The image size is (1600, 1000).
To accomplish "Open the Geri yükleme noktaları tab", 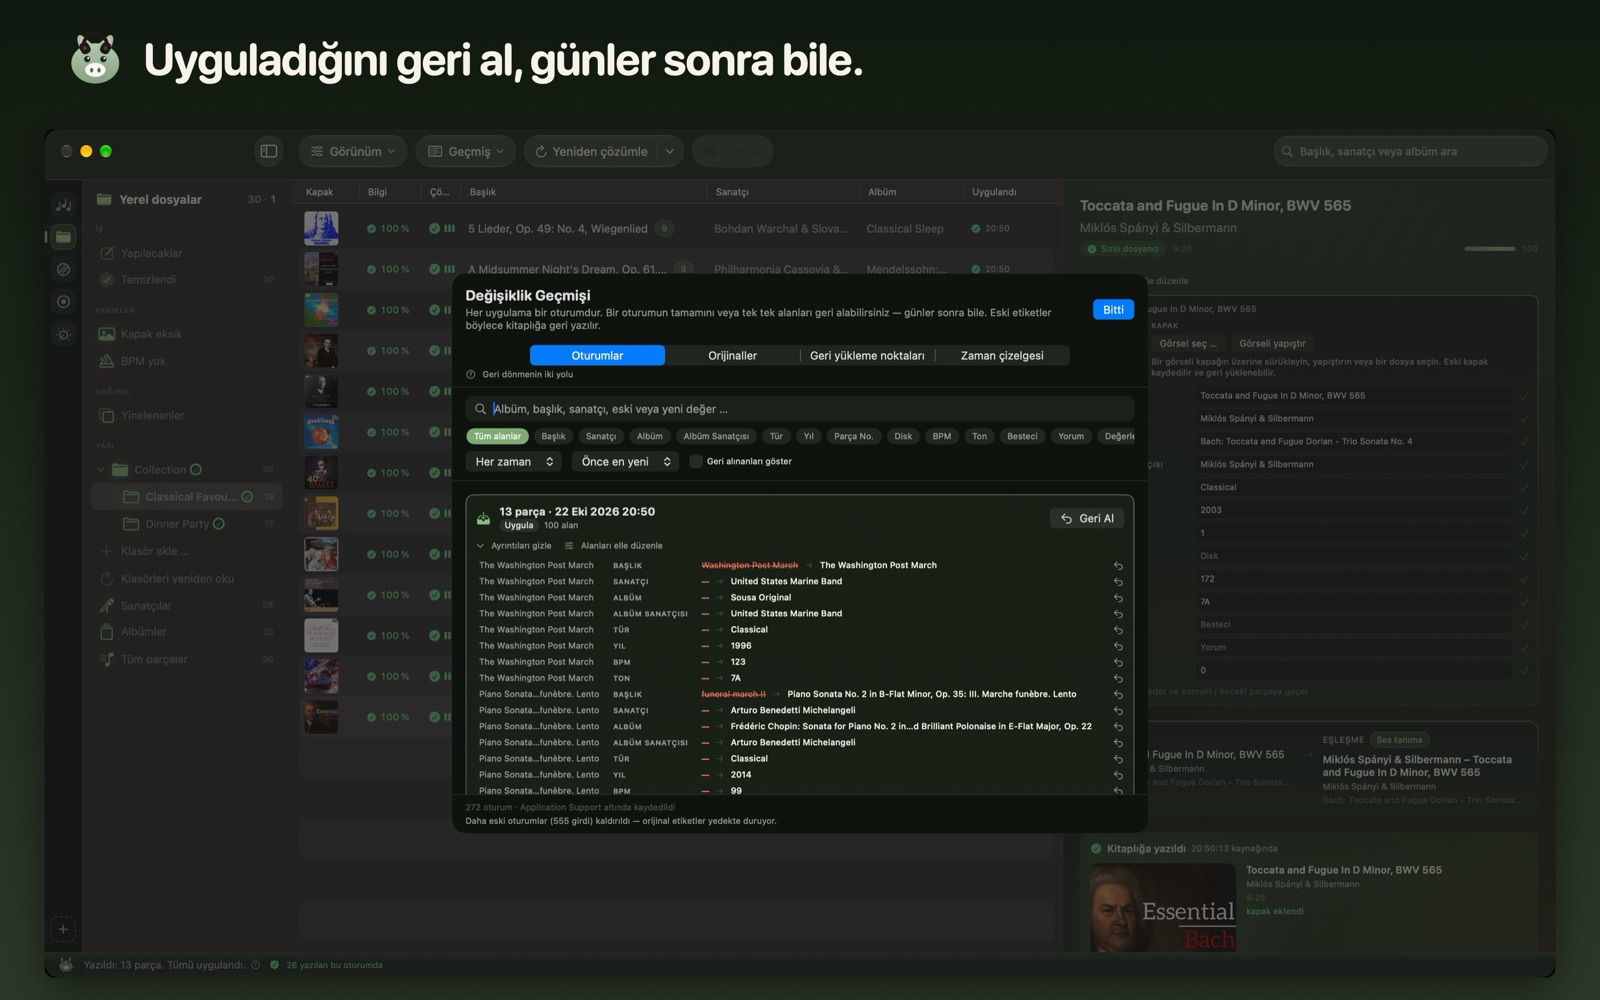I will [x=867, y=355].
